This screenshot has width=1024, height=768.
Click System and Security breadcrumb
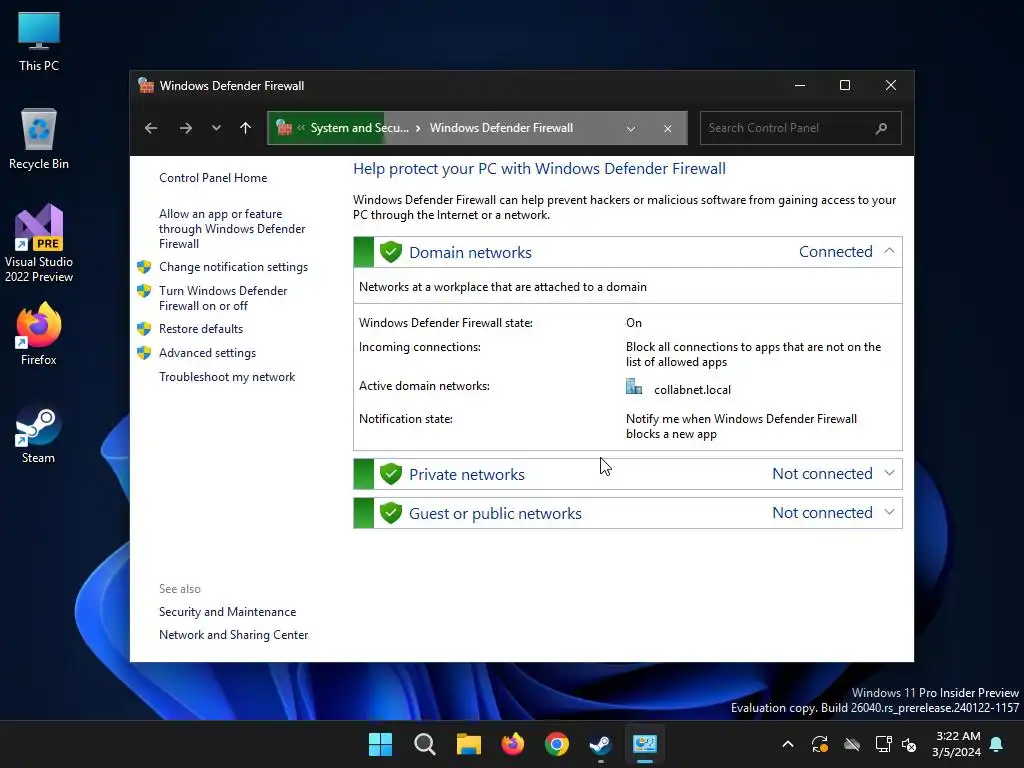click(359, 128)
